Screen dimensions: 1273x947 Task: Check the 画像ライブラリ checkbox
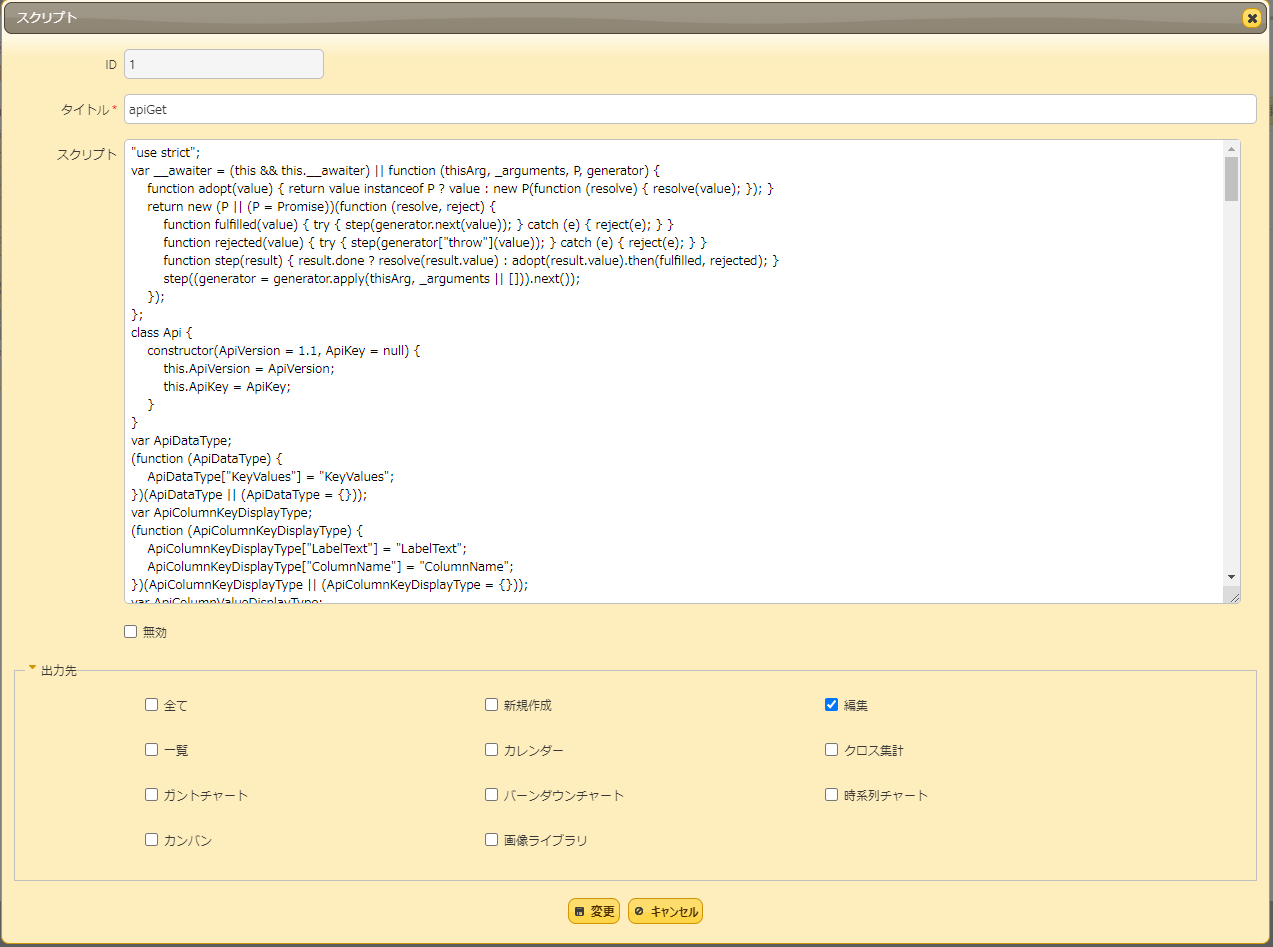point(491,839)
